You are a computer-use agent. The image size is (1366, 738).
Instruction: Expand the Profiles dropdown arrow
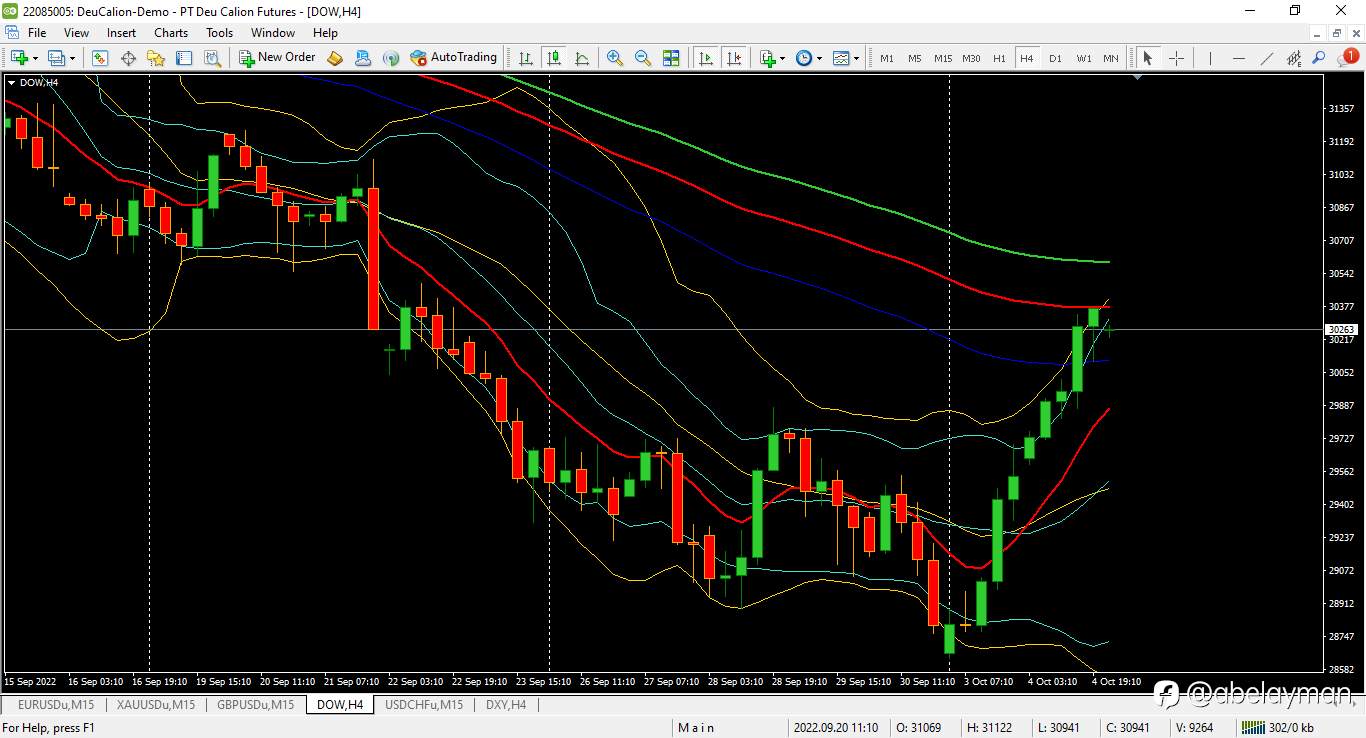point(72,58)
